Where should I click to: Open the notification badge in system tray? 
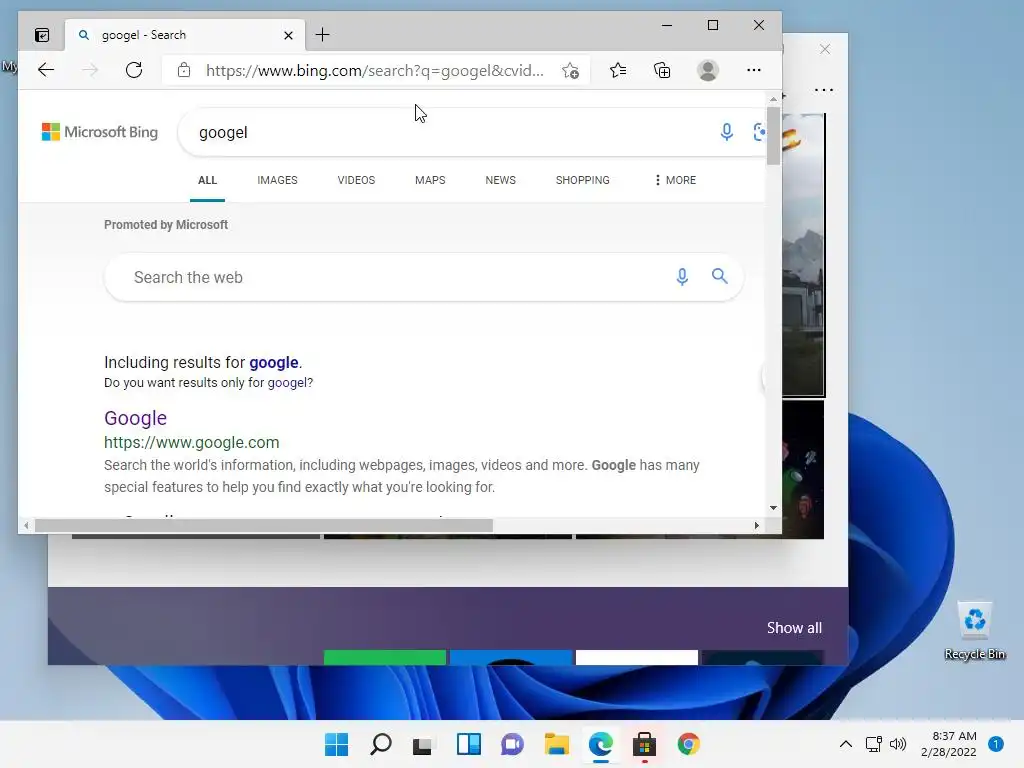tap(996, 743)
